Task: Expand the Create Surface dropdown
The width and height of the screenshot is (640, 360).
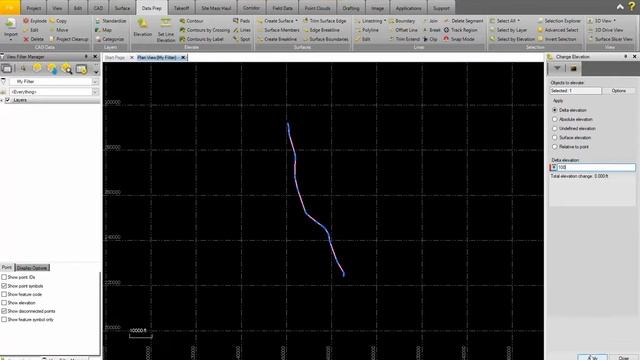Action: (296, 21)
